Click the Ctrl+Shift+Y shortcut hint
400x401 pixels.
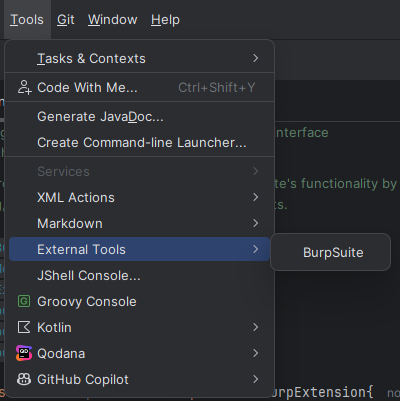pyautogui.click(x=217, y=88)
